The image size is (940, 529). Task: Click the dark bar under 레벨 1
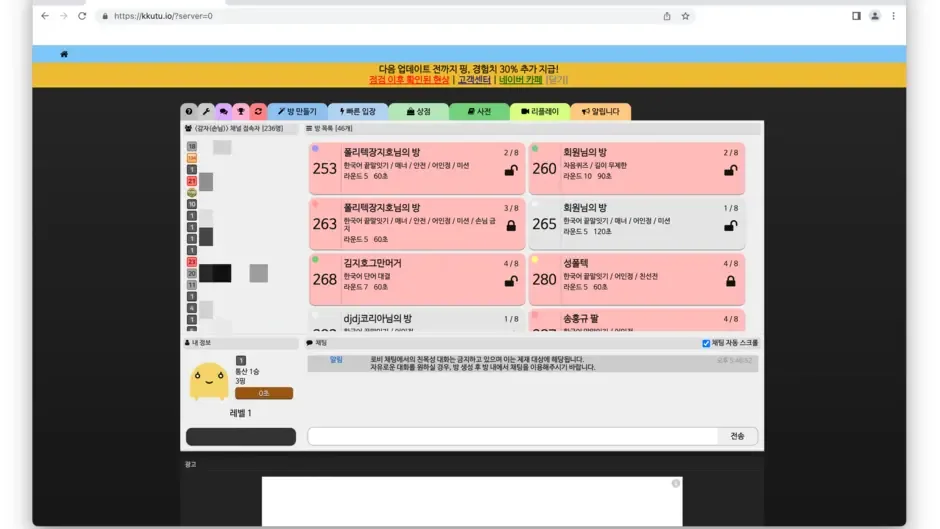click(x=240, y=437)
